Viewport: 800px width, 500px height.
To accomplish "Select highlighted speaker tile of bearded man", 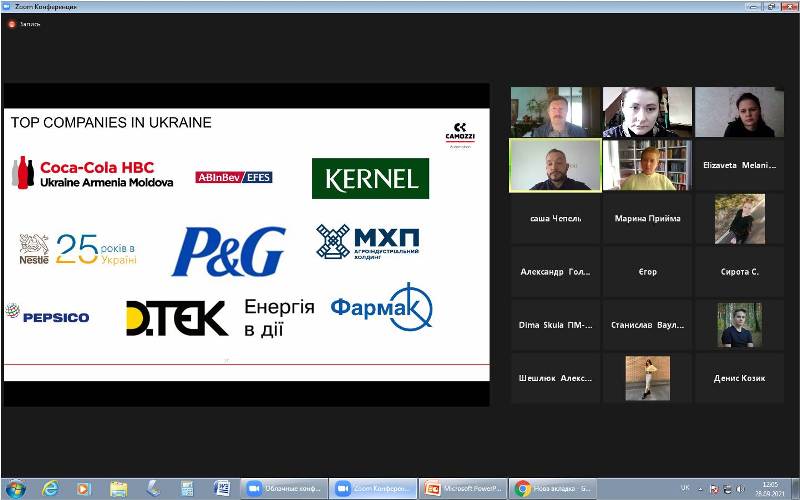I will pos(556,165).
